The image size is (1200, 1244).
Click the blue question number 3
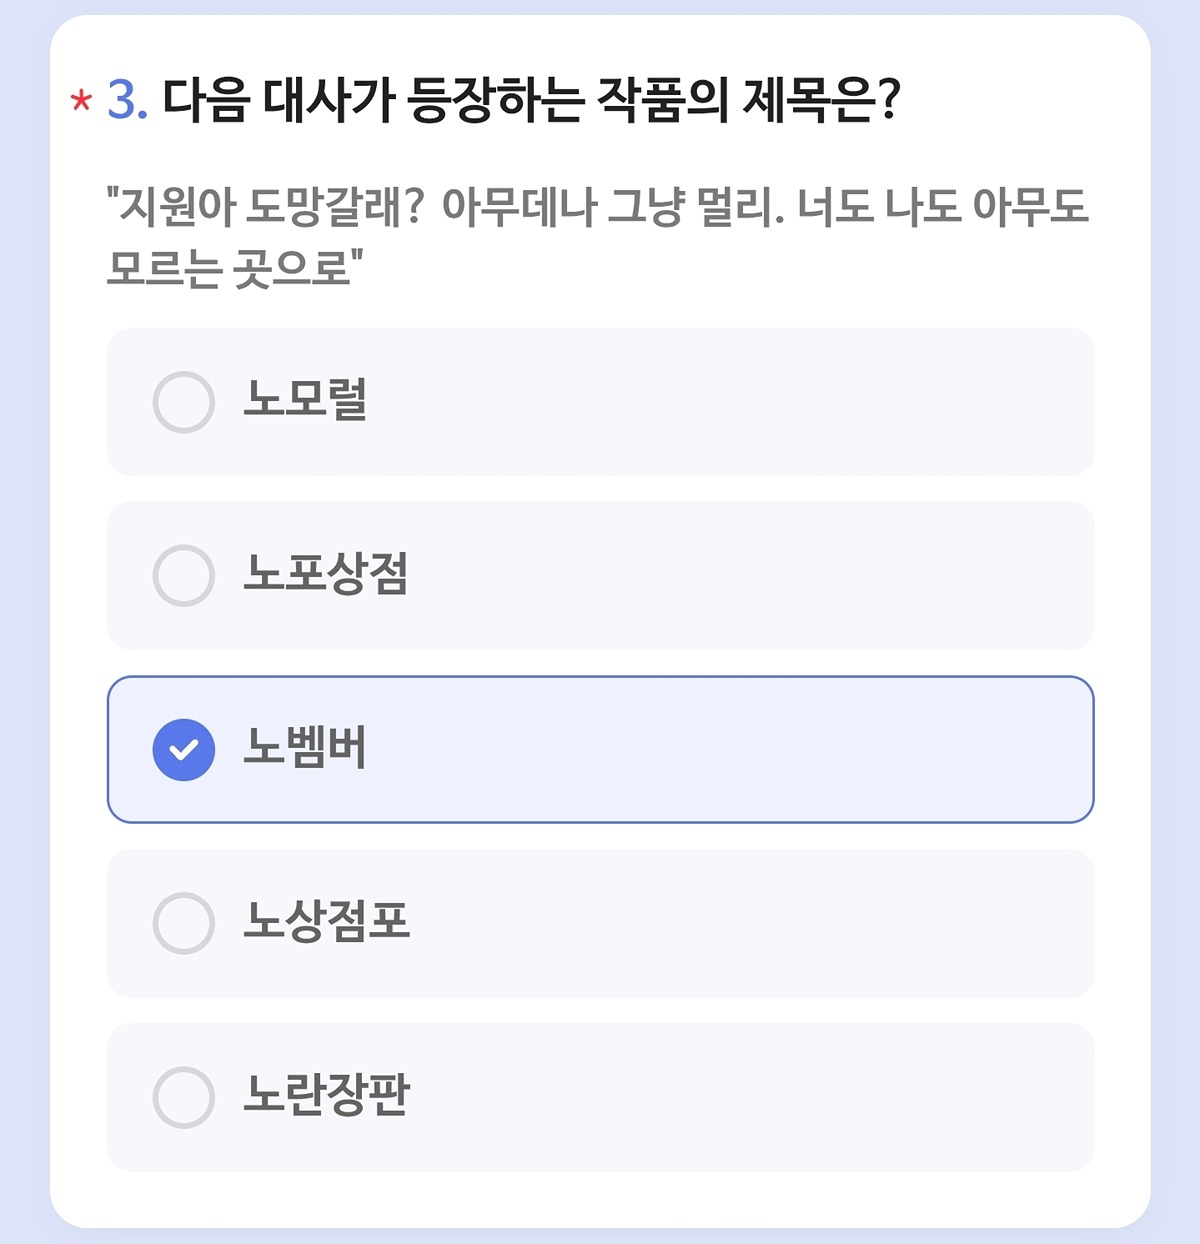pyautogui.click(x=127, y=99)
